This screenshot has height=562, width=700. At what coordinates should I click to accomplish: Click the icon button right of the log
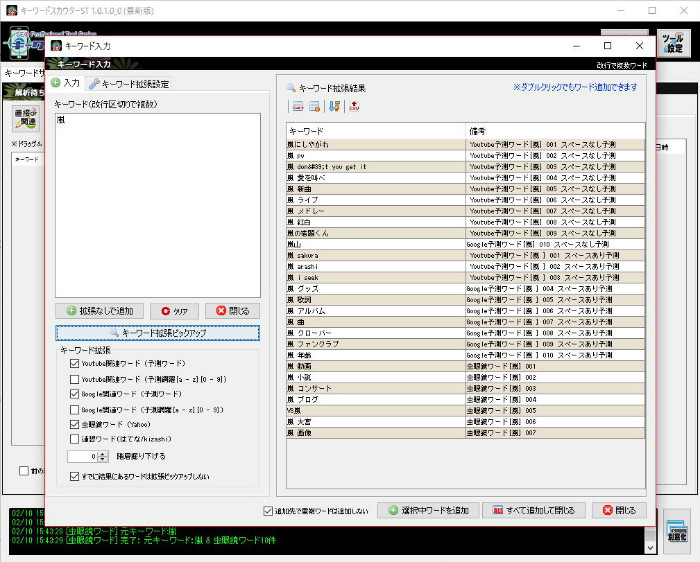[676, 532]
